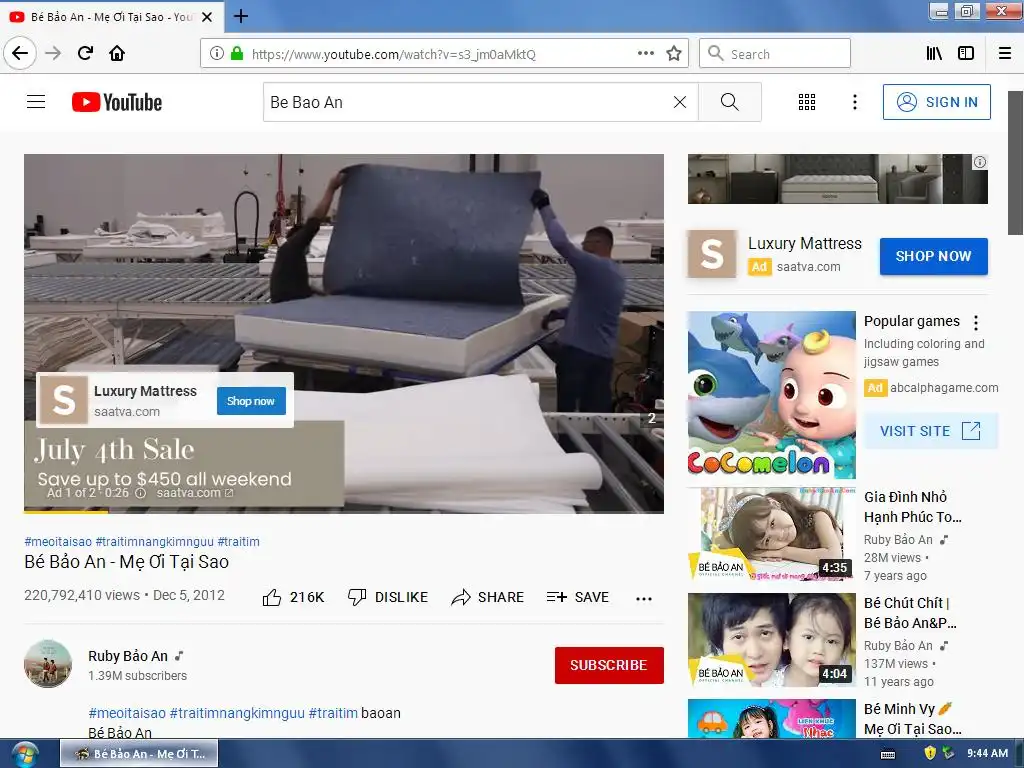Click the page vertical scrollbar thumb
This screenshot has width=1024, height=768.
(x=1016, y=163)
